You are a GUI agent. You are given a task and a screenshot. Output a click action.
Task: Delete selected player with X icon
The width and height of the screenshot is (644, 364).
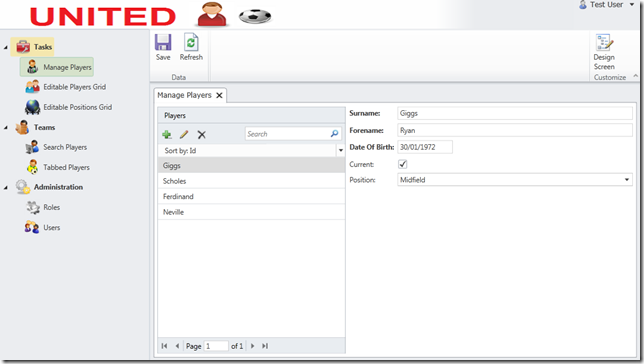point(201,134)
